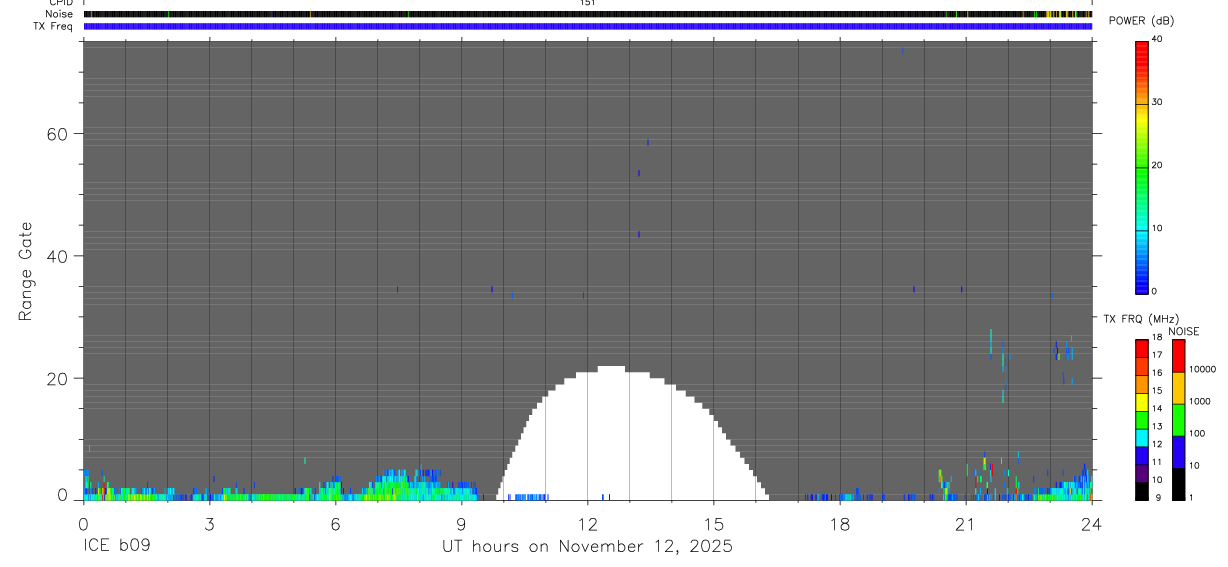Screen dimensions: 1228x567
Task: Click the '100' value on NOISE scale
Action: point(1197,433)
